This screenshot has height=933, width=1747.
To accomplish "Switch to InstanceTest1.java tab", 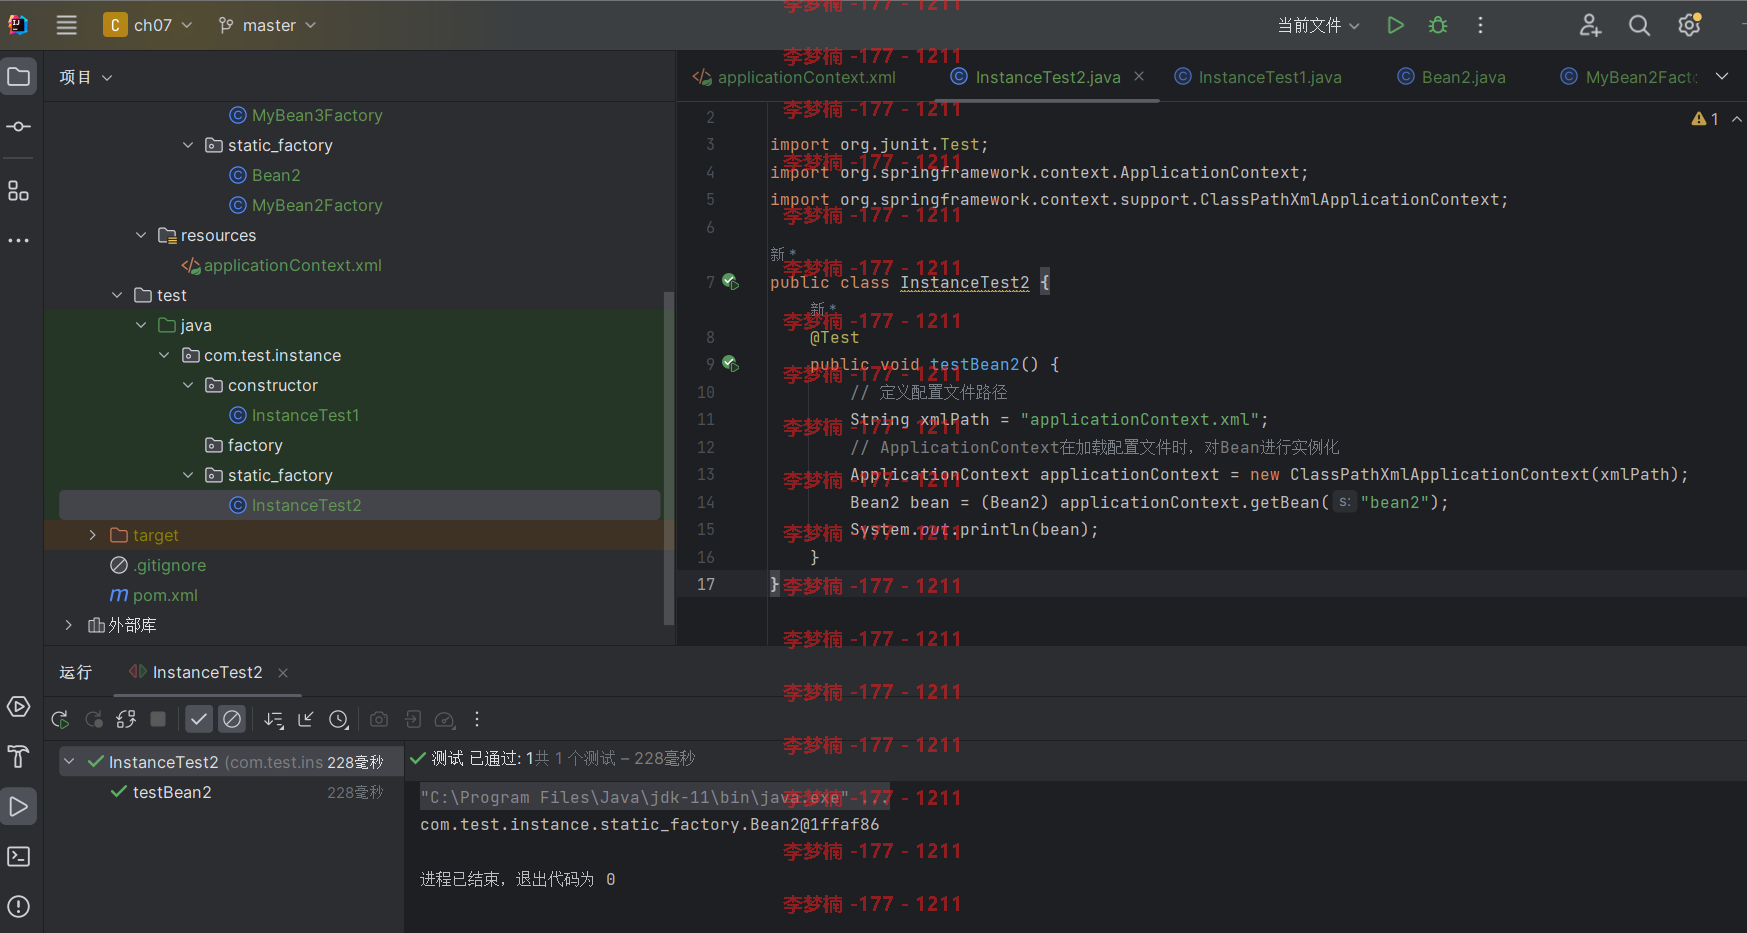I will pyautogui.click(x=1257, y=77).
